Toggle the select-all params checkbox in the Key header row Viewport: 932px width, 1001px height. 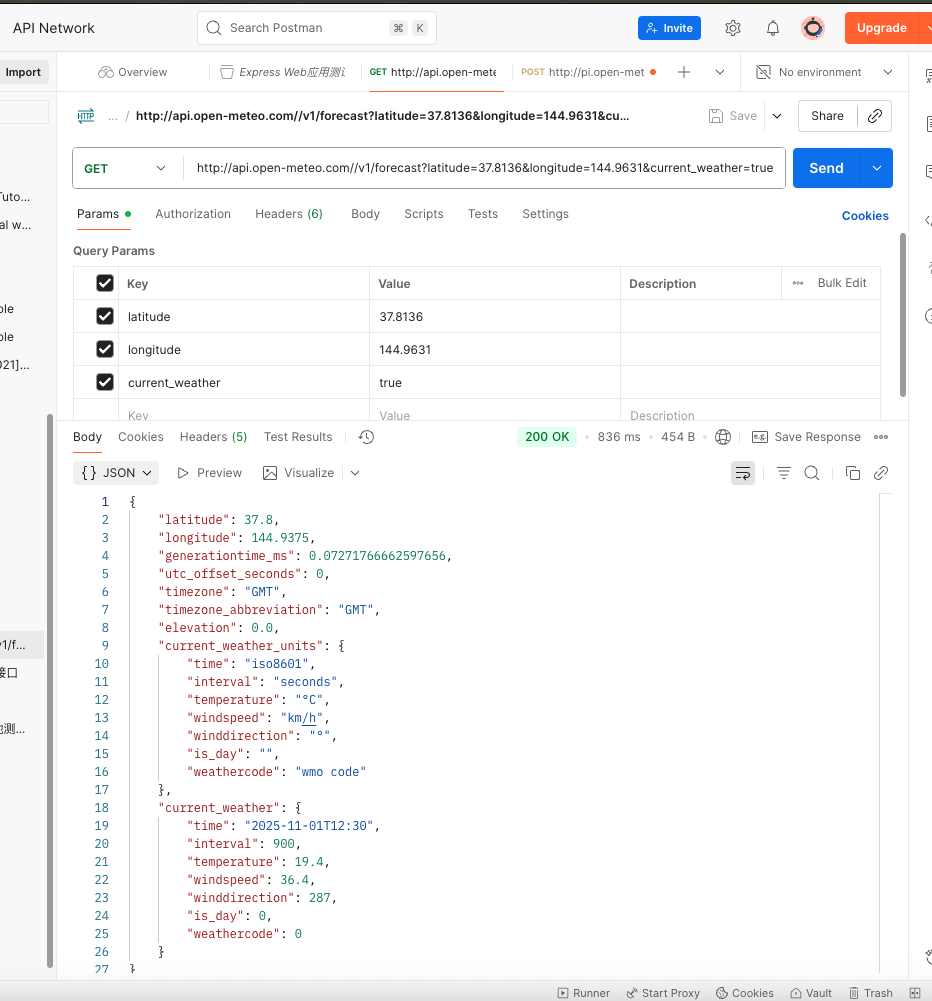pos(105,283)
